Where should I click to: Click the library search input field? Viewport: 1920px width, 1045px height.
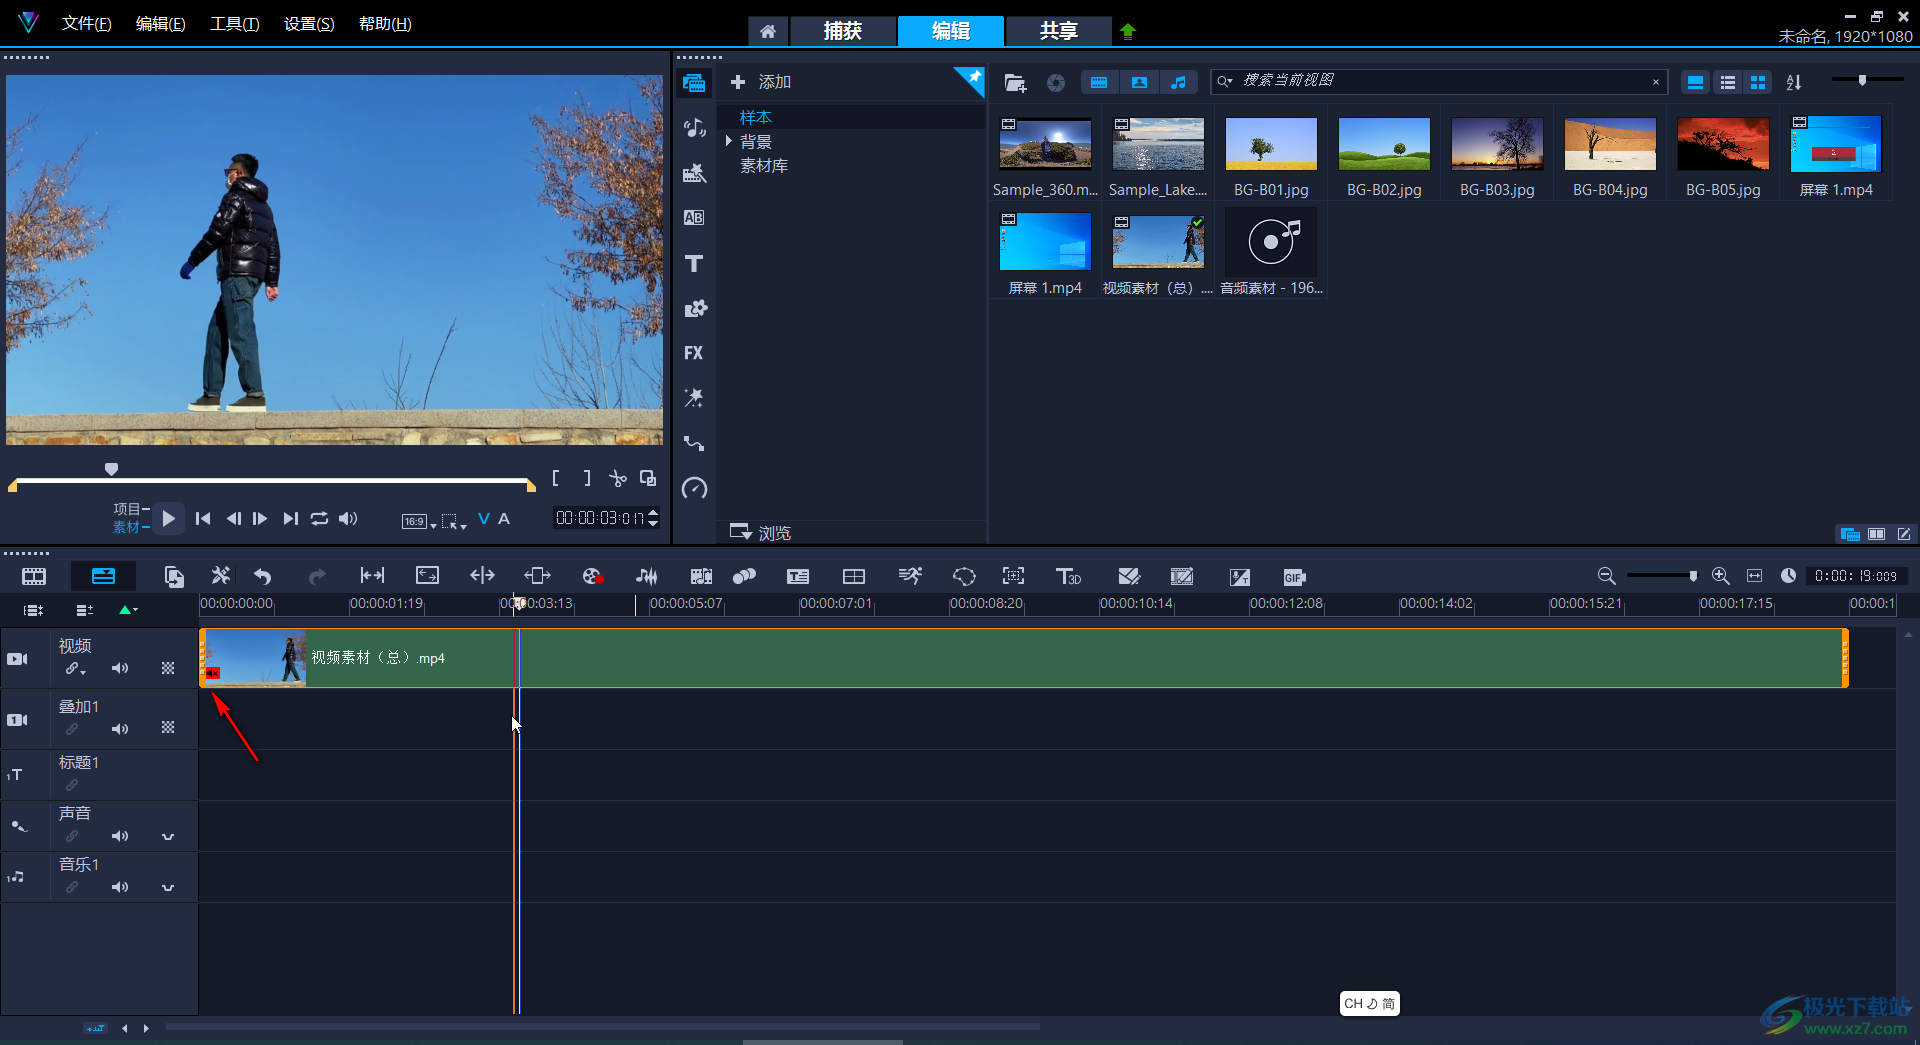[x=1440, y=81]
